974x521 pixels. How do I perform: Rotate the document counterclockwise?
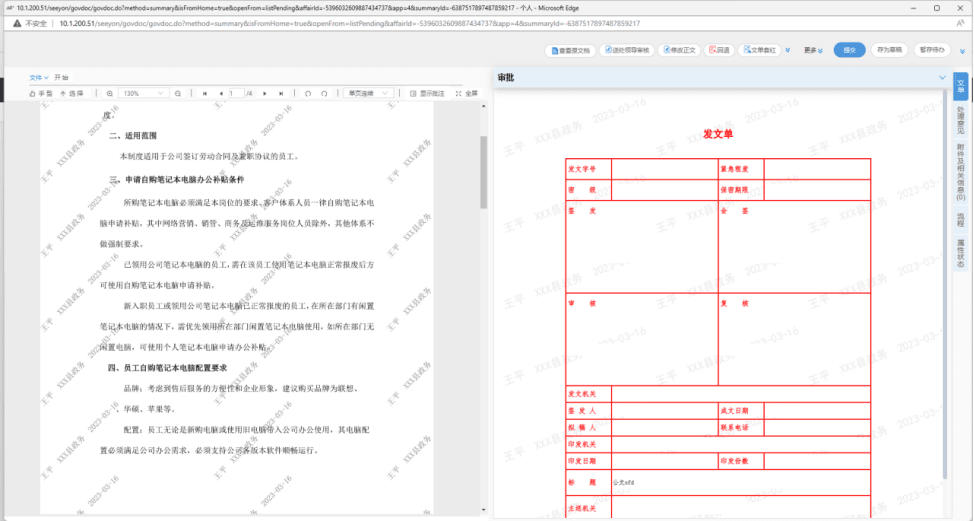point(307,93)
